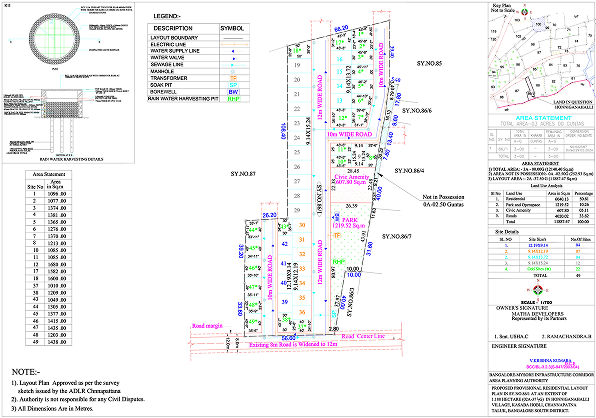Click the Land Use Analysis heading
The image size is (596, 418).
(547, 186)
